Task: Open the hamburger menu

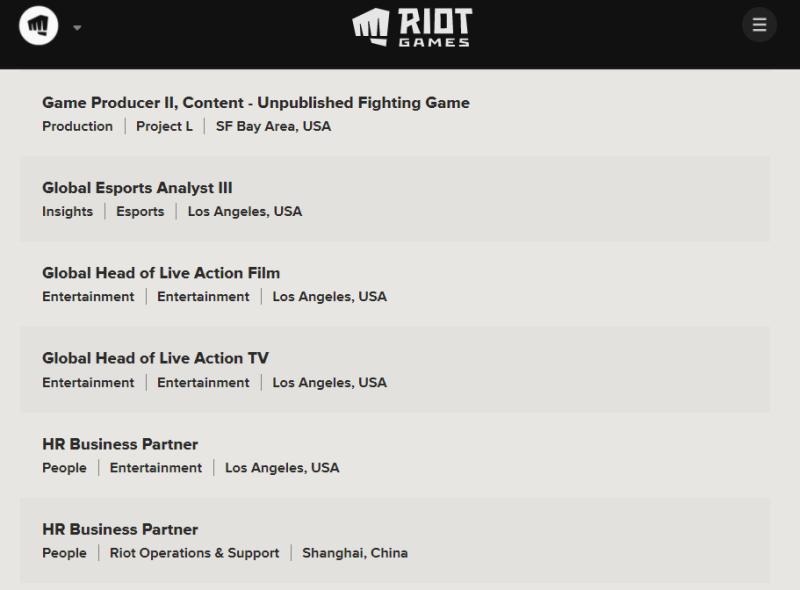Action: (759, 25)
